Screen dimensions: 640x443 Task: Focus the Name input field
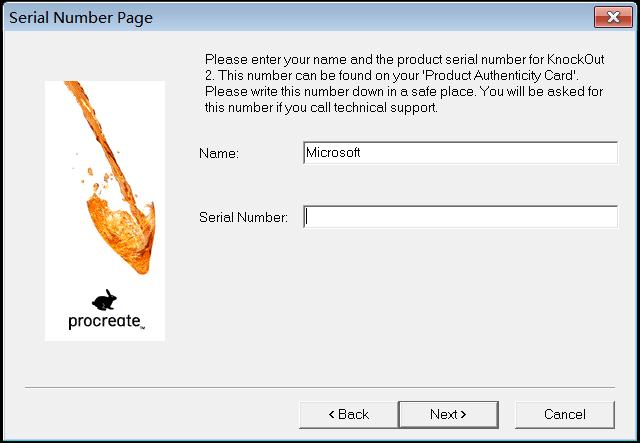tap(460, 153)
